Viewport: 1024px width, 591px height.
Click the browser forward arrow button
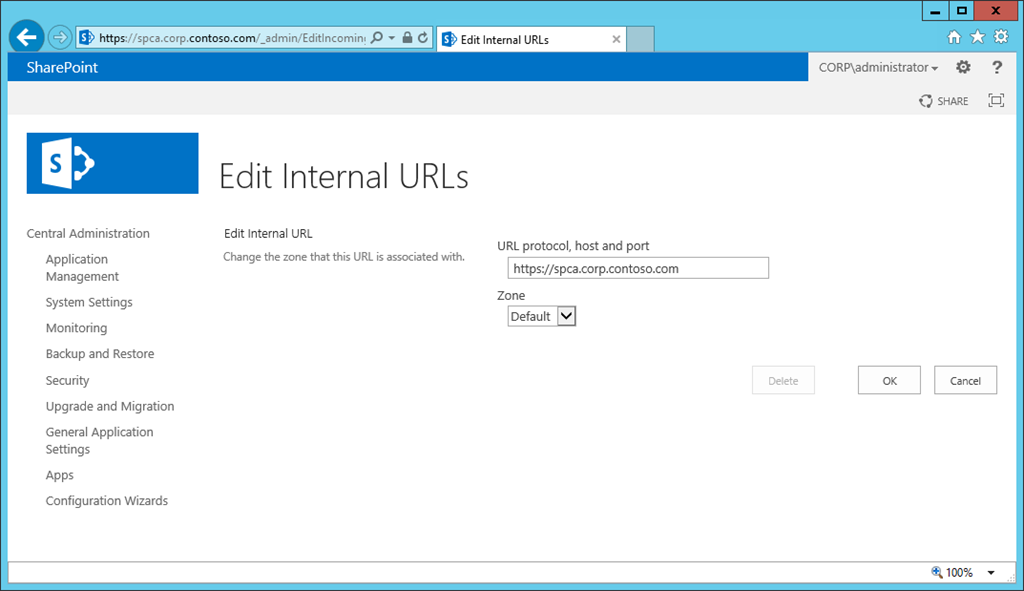[x=60, y=38]
